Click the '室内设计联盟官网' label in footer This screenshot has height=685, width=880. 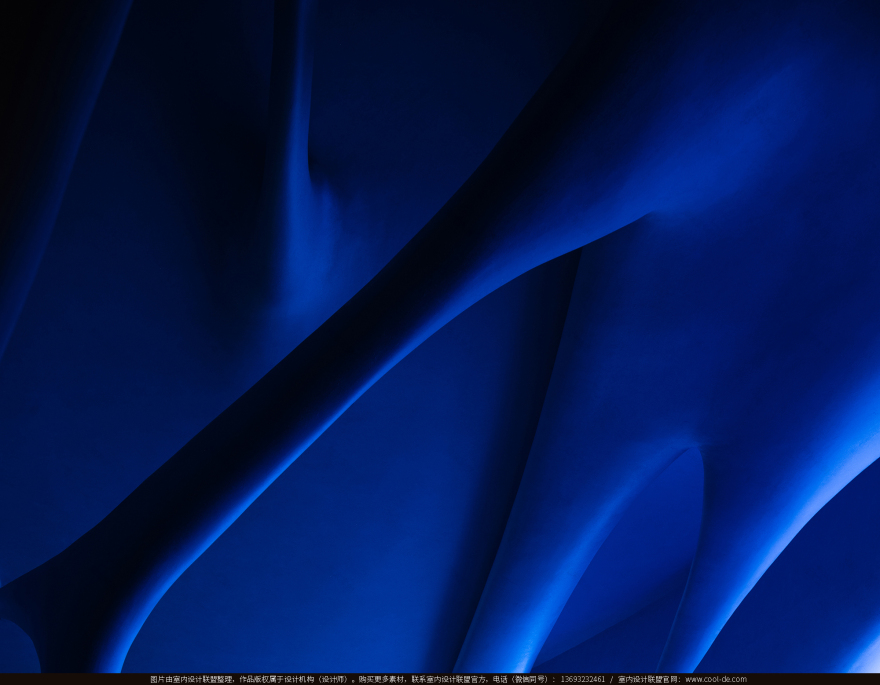coord(648,679)
